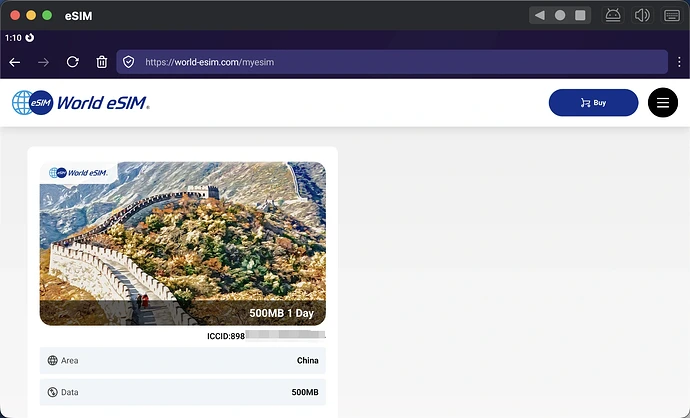Click the browser forward arrow

(x=43, y=62)
